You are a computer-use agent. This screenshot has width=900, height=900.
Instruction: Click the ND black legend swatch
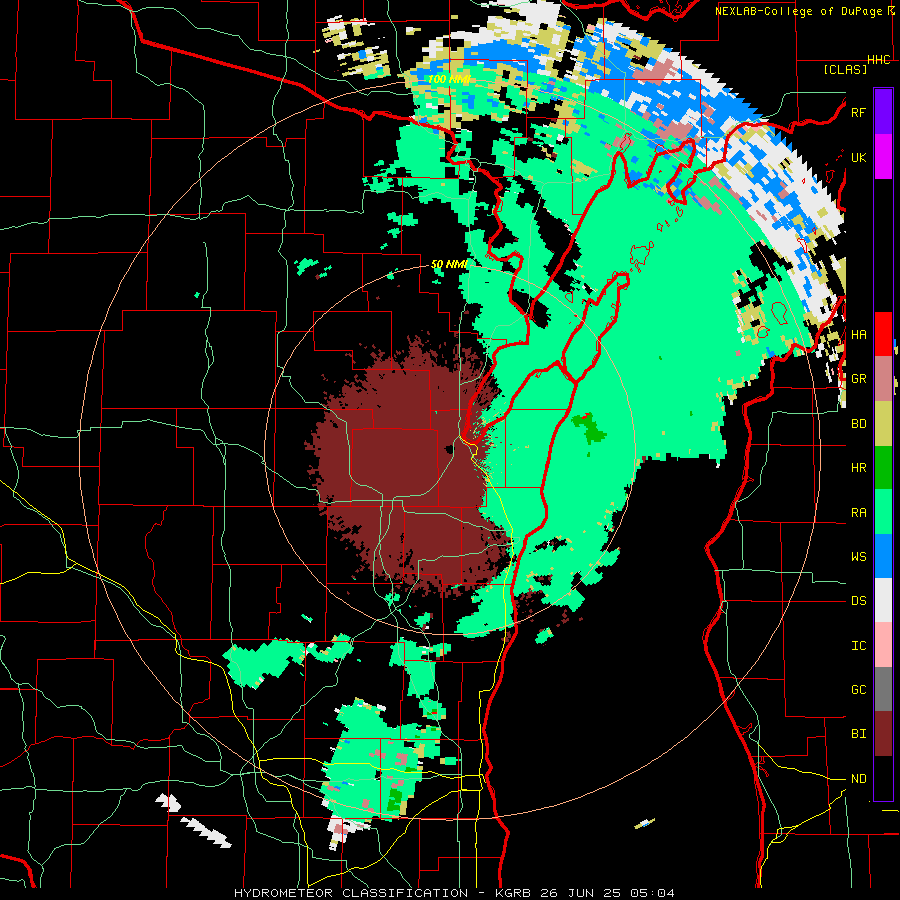click(x=883, y=778)
